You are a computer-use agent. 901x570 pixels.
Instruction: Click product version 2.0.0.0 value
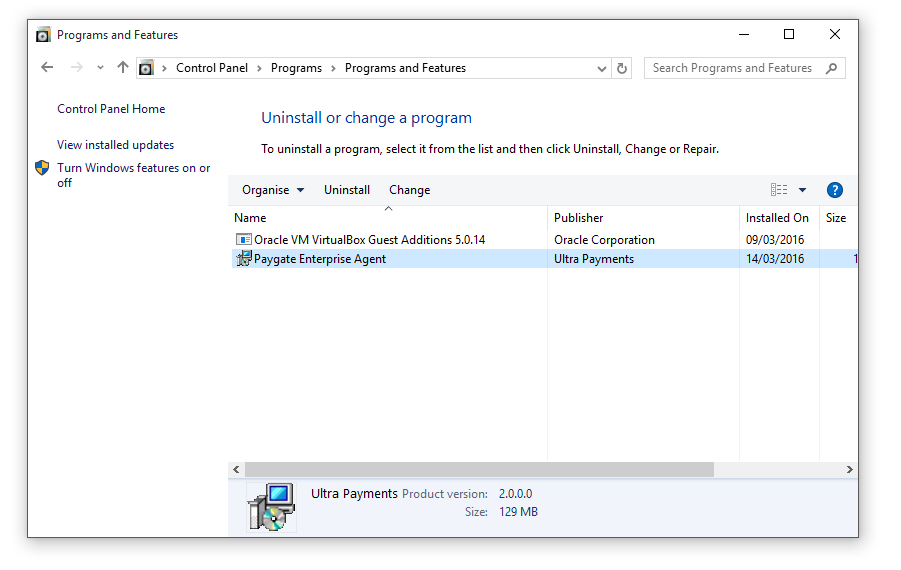point(515,494)
